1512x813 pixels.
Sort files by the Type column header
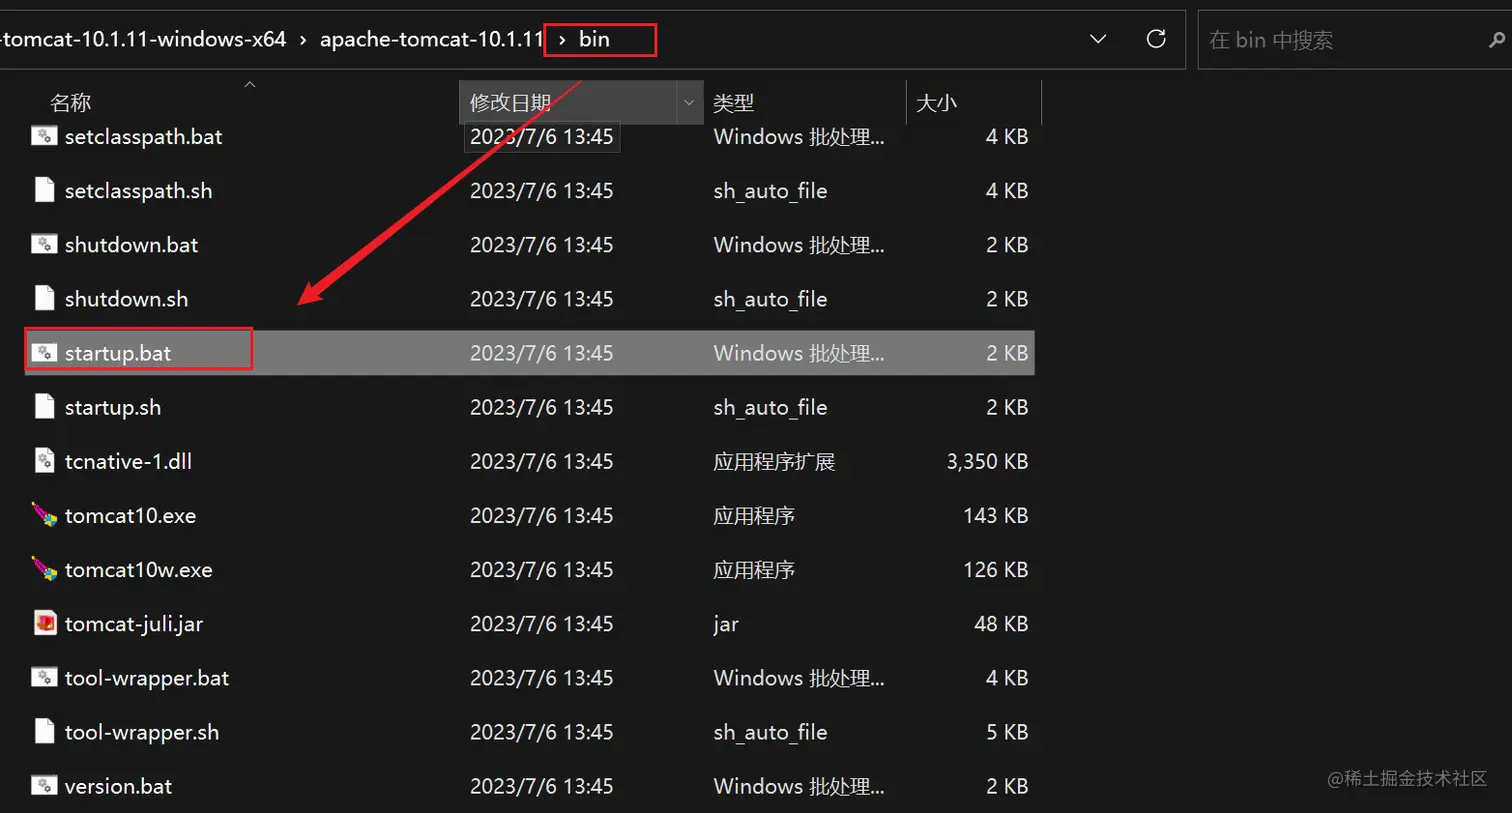tap(733, 102)
